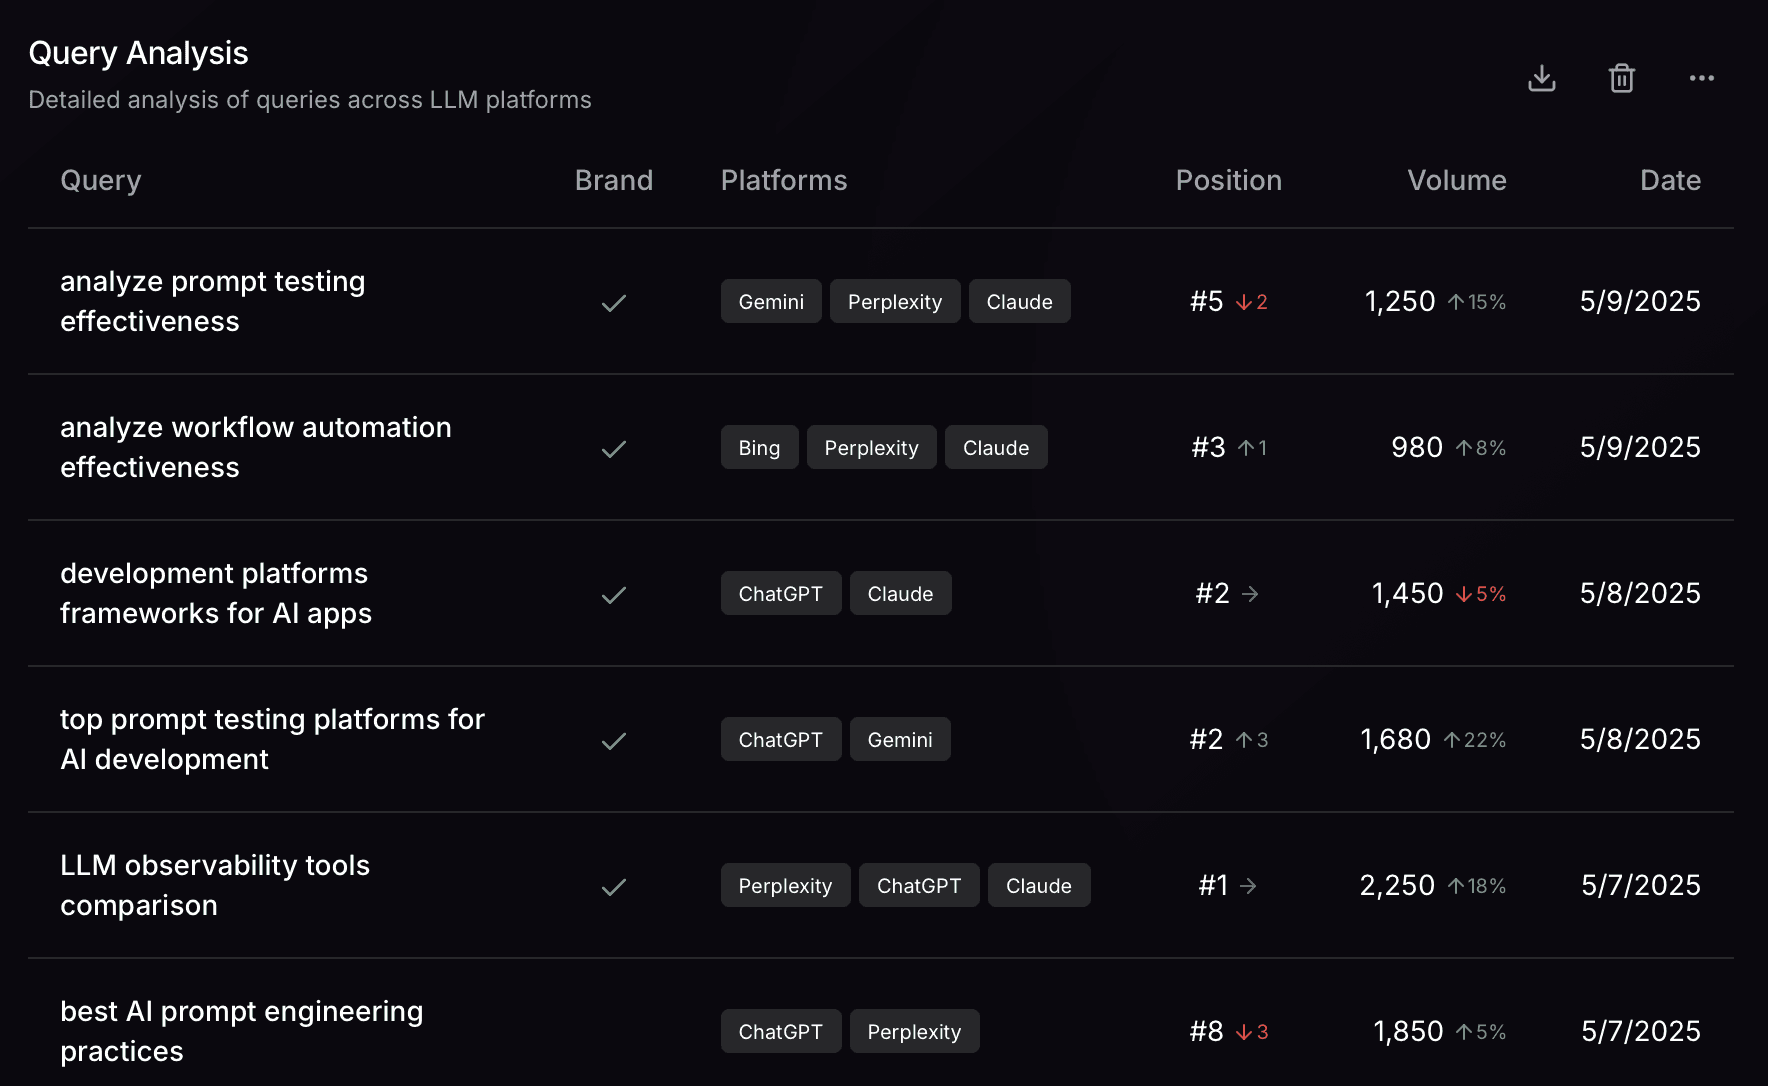
Task: Click the download icon
Action: pyautogui.click(x=1542, y=78)
